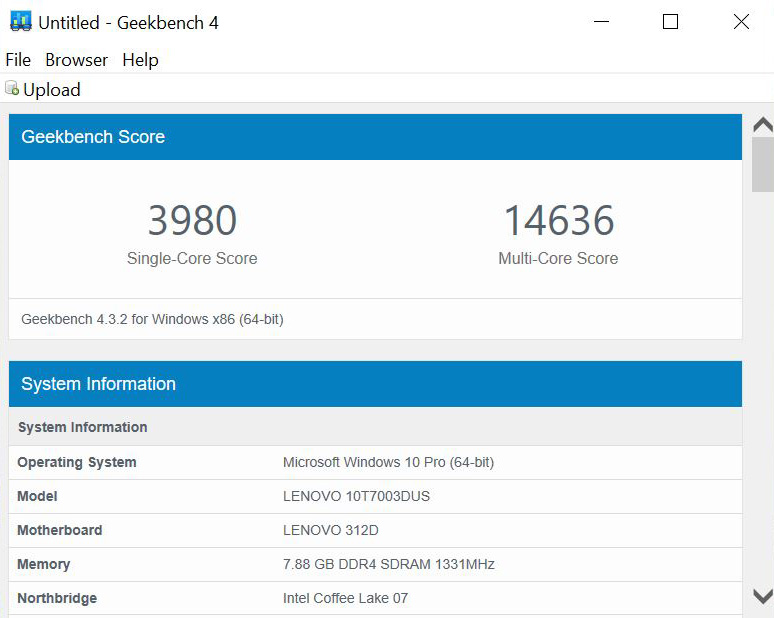This screenshot has height=618, width=774.
Task: Click the LENOVO 312D value
Action: pos(331,530)
